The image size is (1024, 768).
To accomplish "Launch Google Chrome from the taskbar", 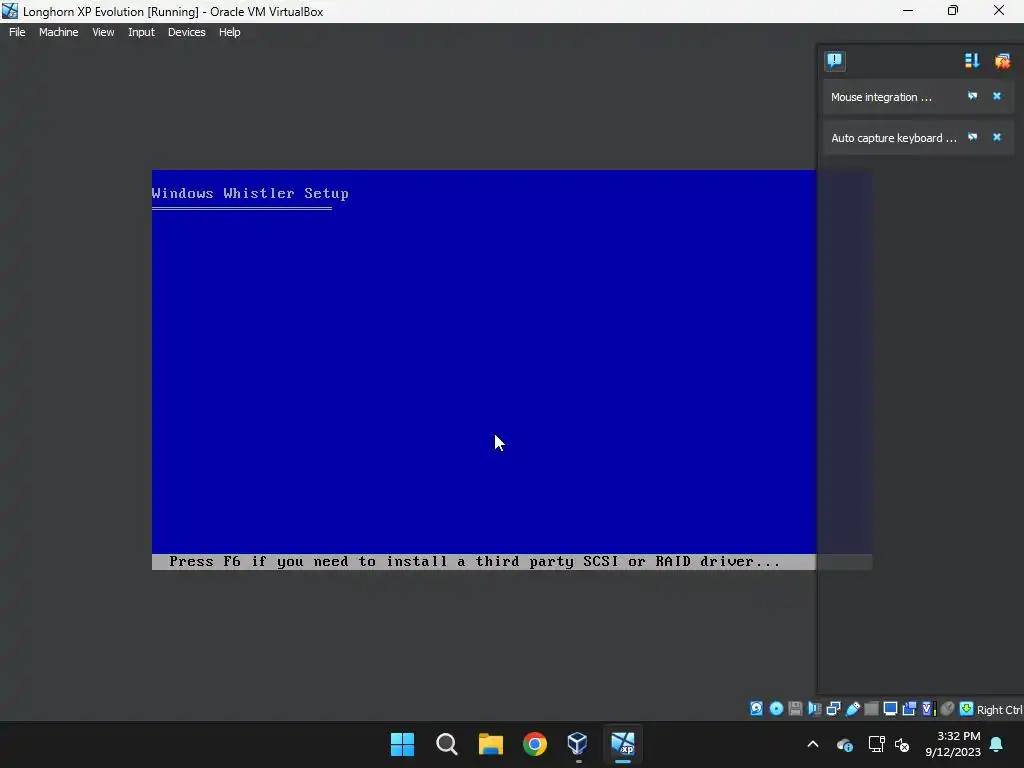I will (534, 744).
